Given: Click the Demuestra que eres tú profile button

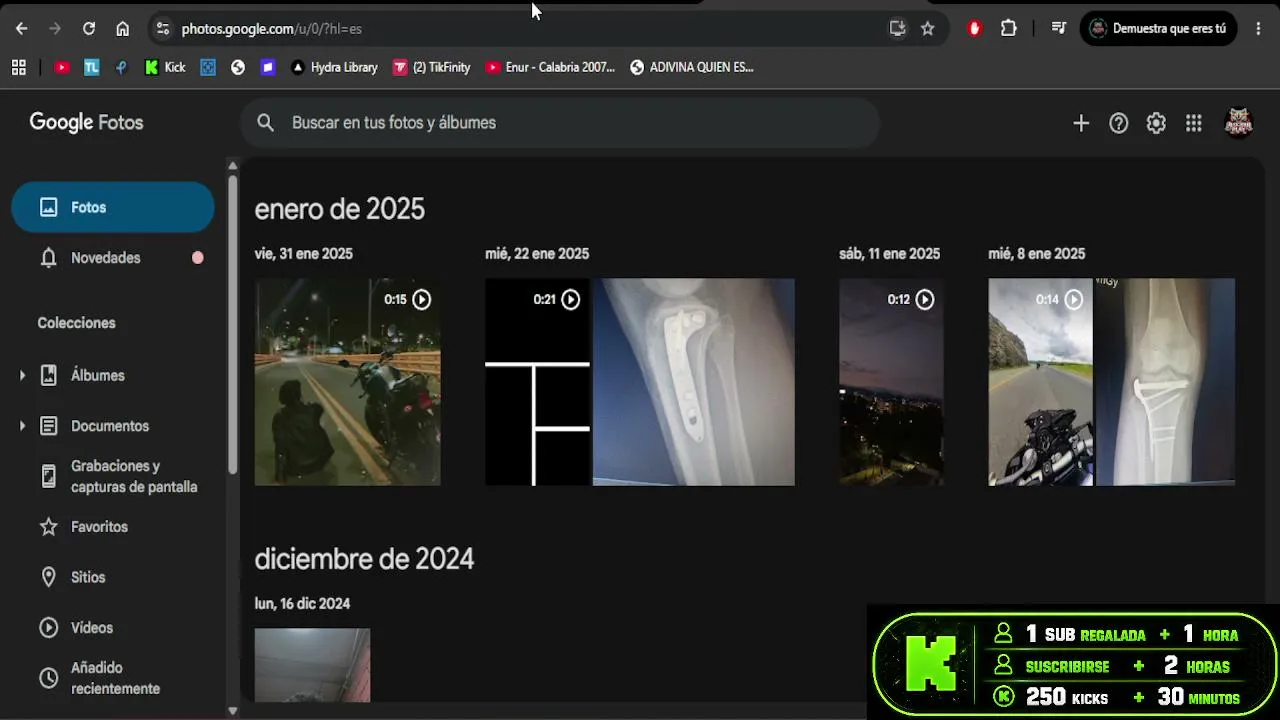Looking at the screenshot, I should coord(1158,29).
